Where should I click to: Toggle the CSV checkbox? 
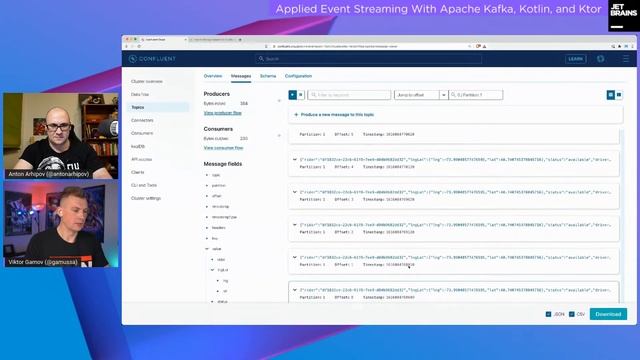pos(571,314)
